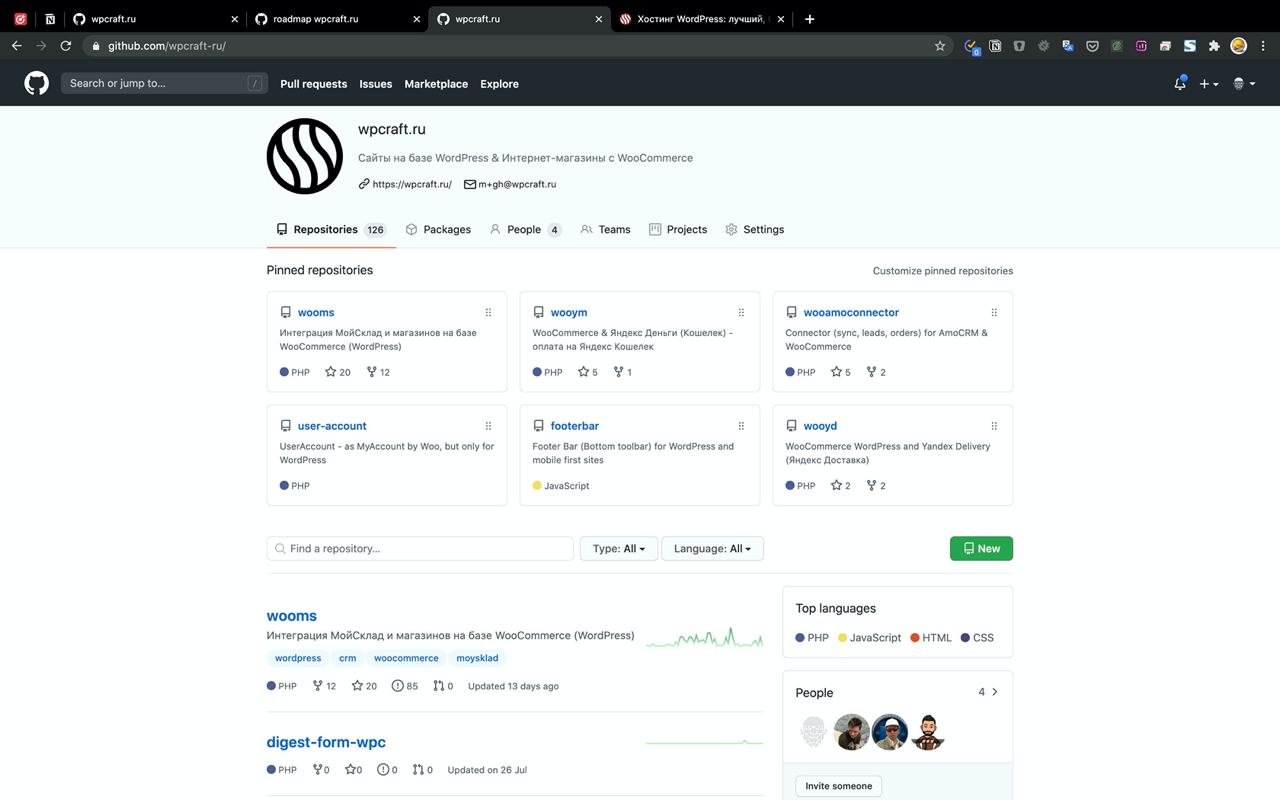Screen dimensions: 1280x800
Task: Click the last bearded member avatar
Action: click(x=927, y=732)
